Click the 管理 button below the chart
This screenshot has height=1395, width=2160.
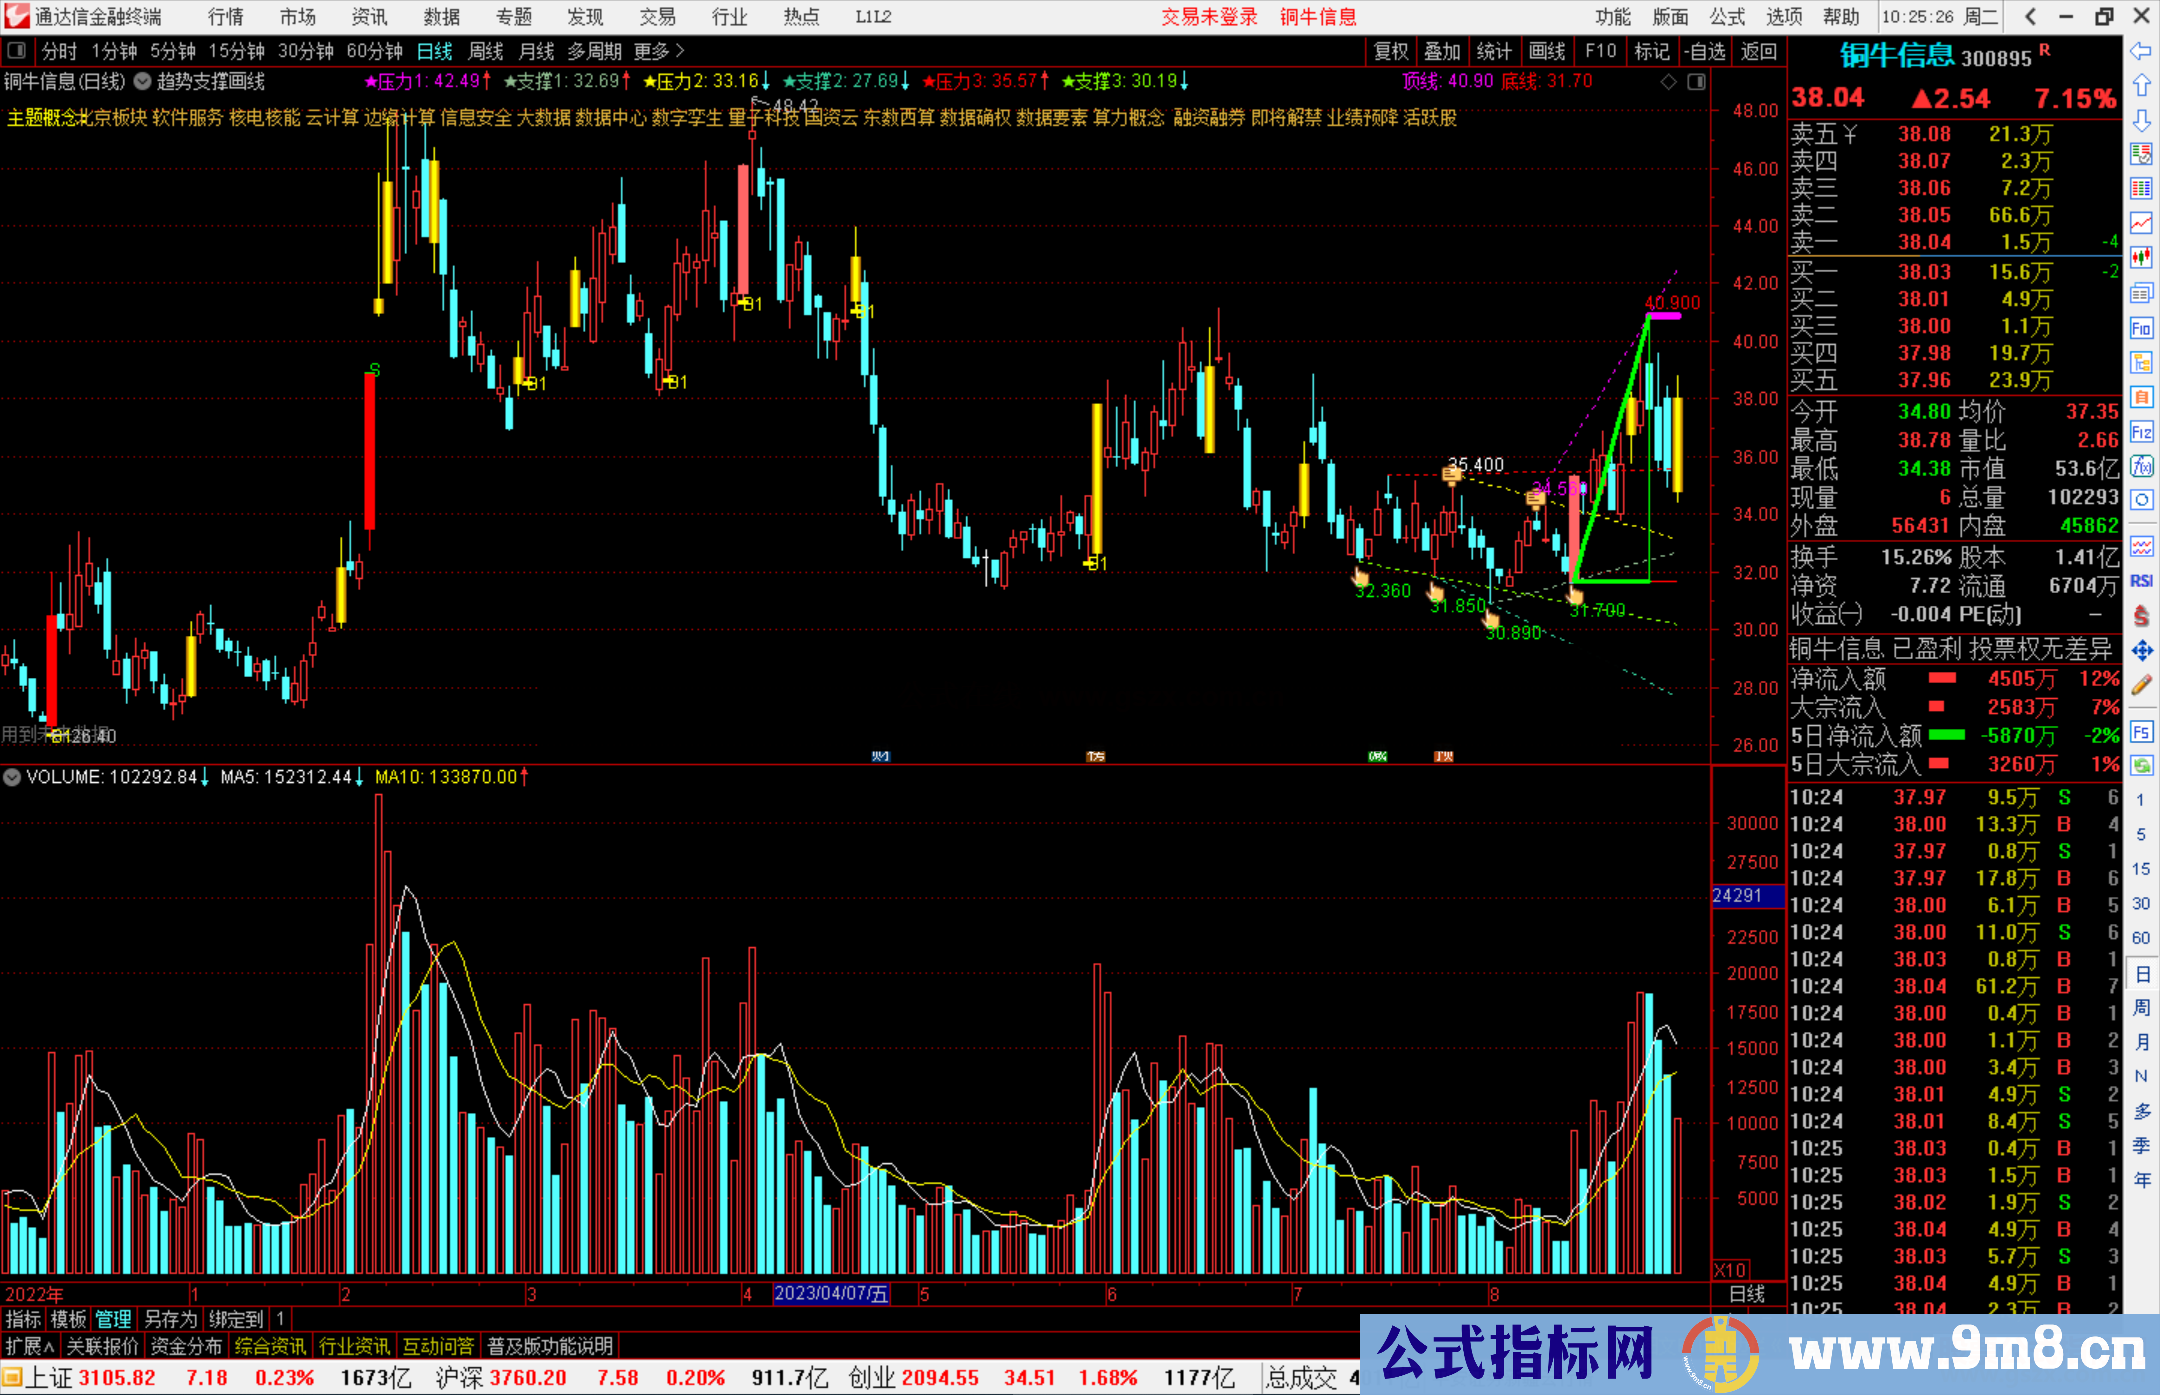point(113,1319)
